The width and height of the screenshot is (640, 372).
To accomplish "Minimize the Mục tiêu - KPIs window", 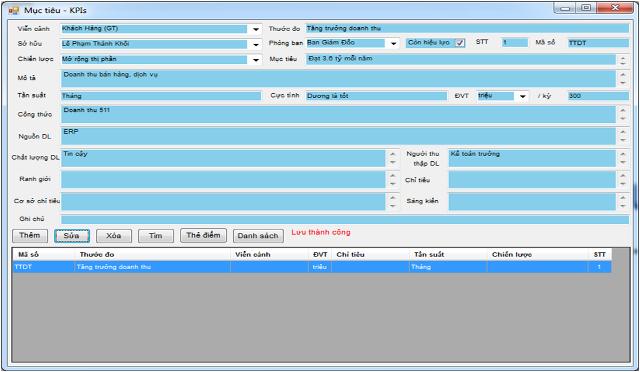I will click(x=564, y=8).
